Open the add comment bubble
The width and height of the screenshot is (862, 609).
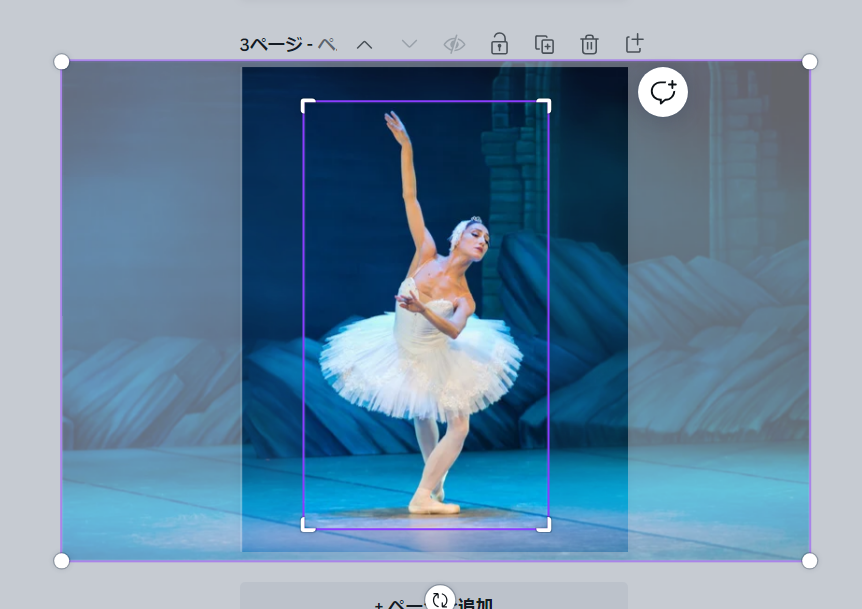click(663, 92)
